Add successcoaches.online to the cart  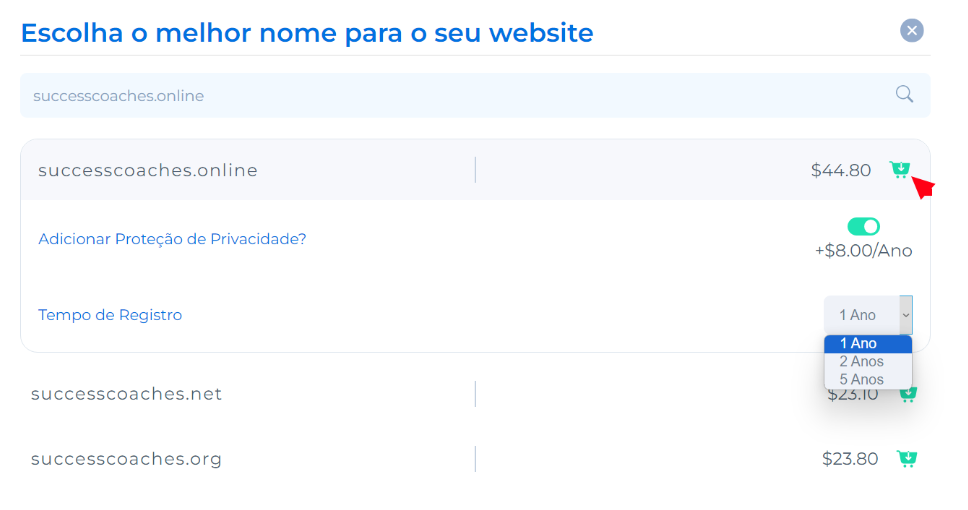(899, 169)
